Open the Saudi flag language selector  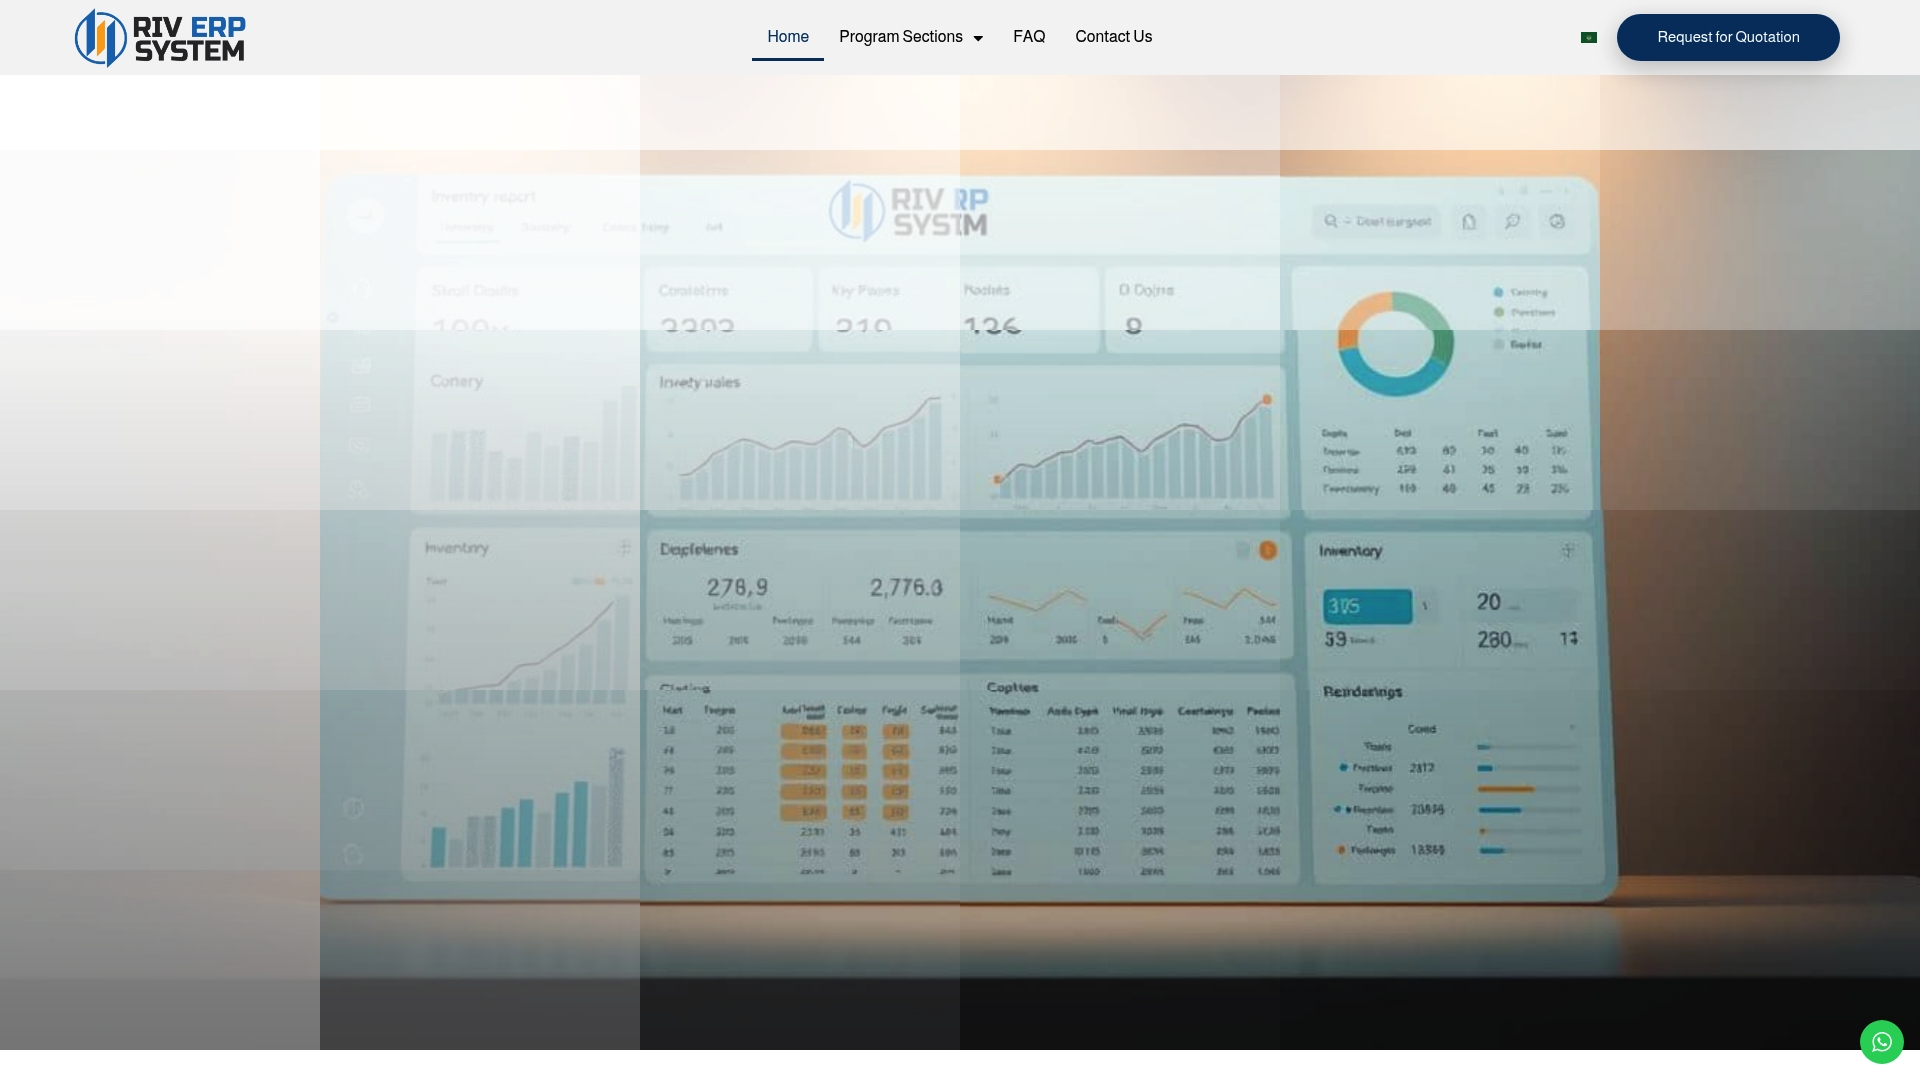pyautogui.click(x=1588, y=37)
